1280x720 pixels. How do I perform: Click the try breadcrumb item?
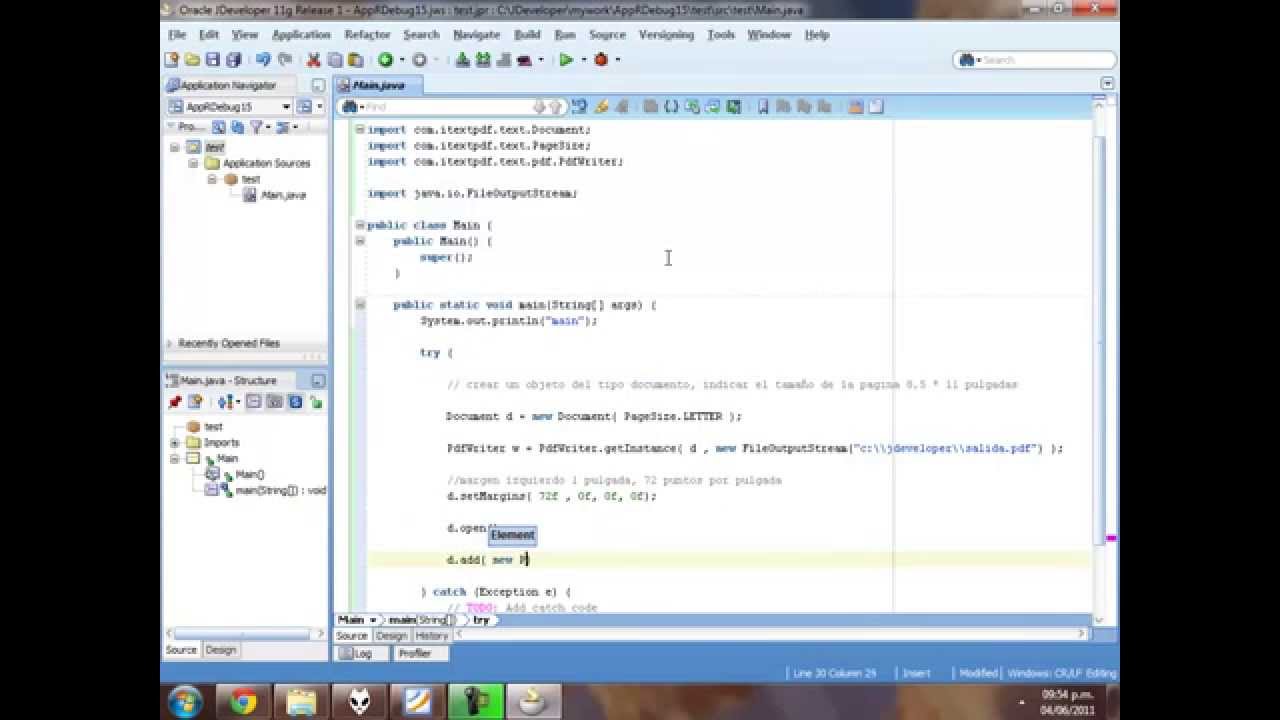(481, 620)
